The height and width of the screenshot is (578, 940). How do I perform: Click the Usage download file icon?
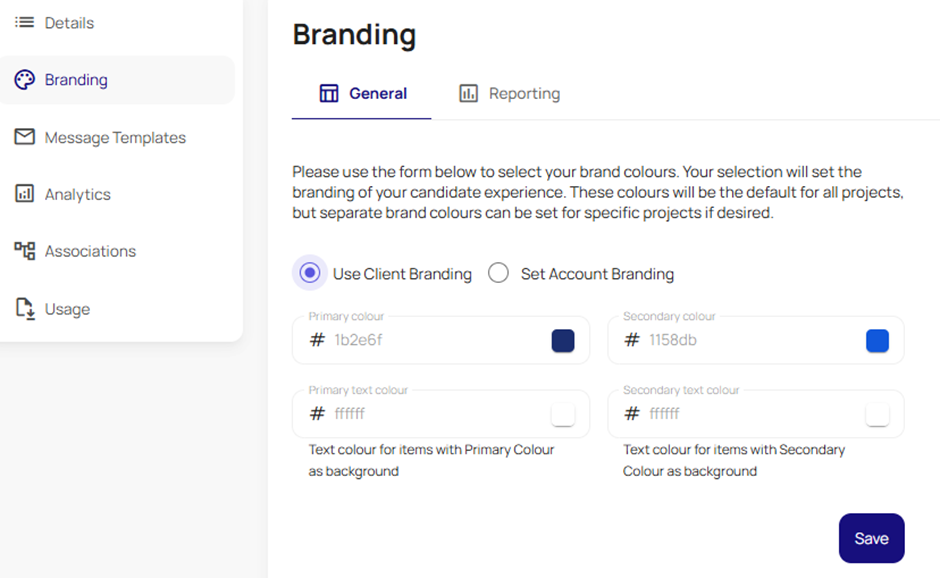(25, 309)
